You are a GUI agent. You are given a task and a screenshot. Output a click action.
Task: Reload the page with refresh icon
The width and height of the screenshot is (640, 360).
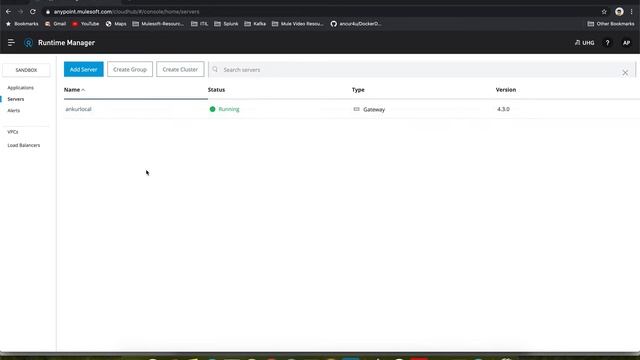pos(33,11)
